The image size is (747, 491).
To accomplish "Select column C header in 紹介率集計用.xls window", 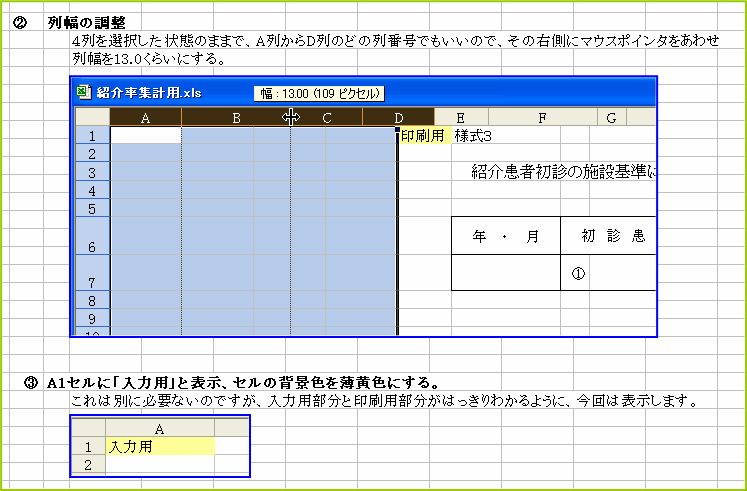I will pyautogui.click(x=327, y=117).
